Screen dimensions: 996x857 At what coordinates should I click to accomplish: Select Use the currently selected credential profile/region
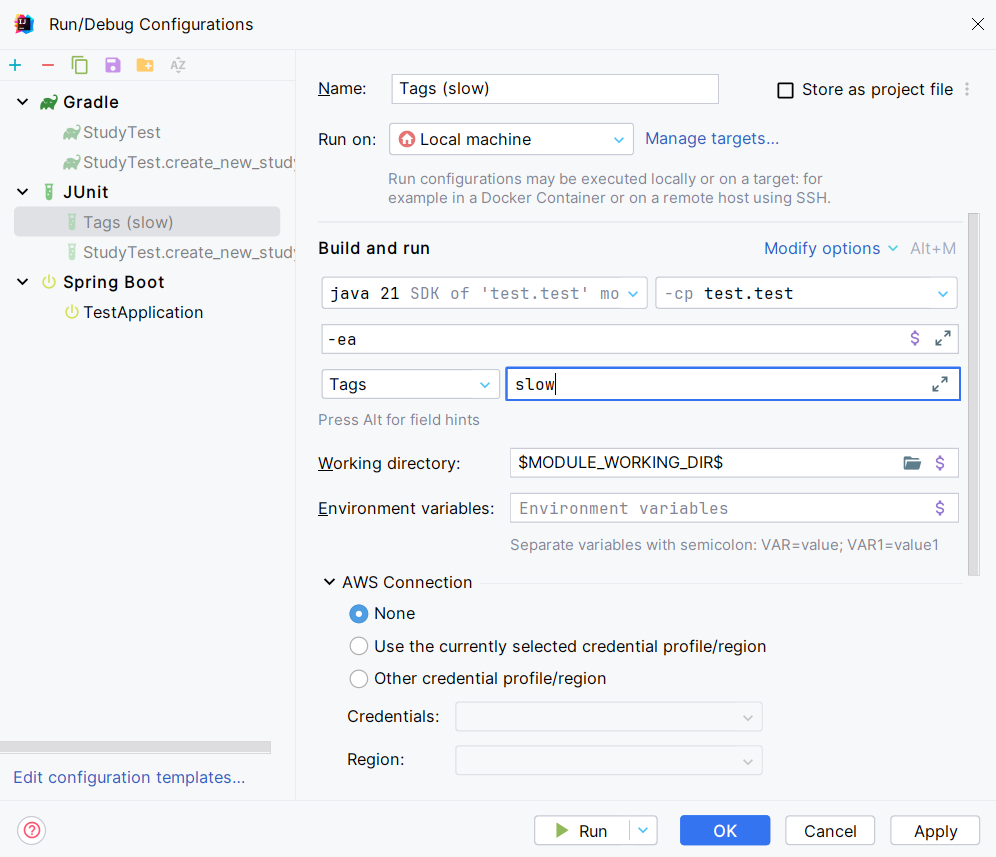click(x=359, y=646)
